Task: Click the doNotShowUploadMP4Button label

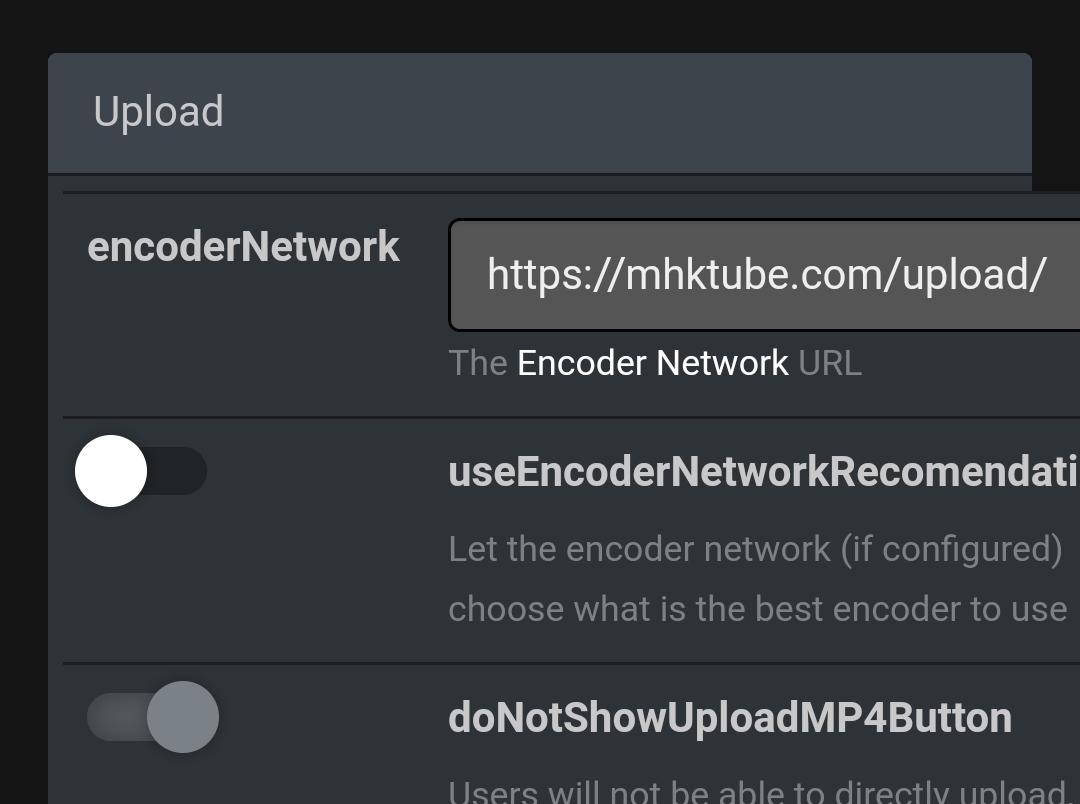Action: pos(730,716)
